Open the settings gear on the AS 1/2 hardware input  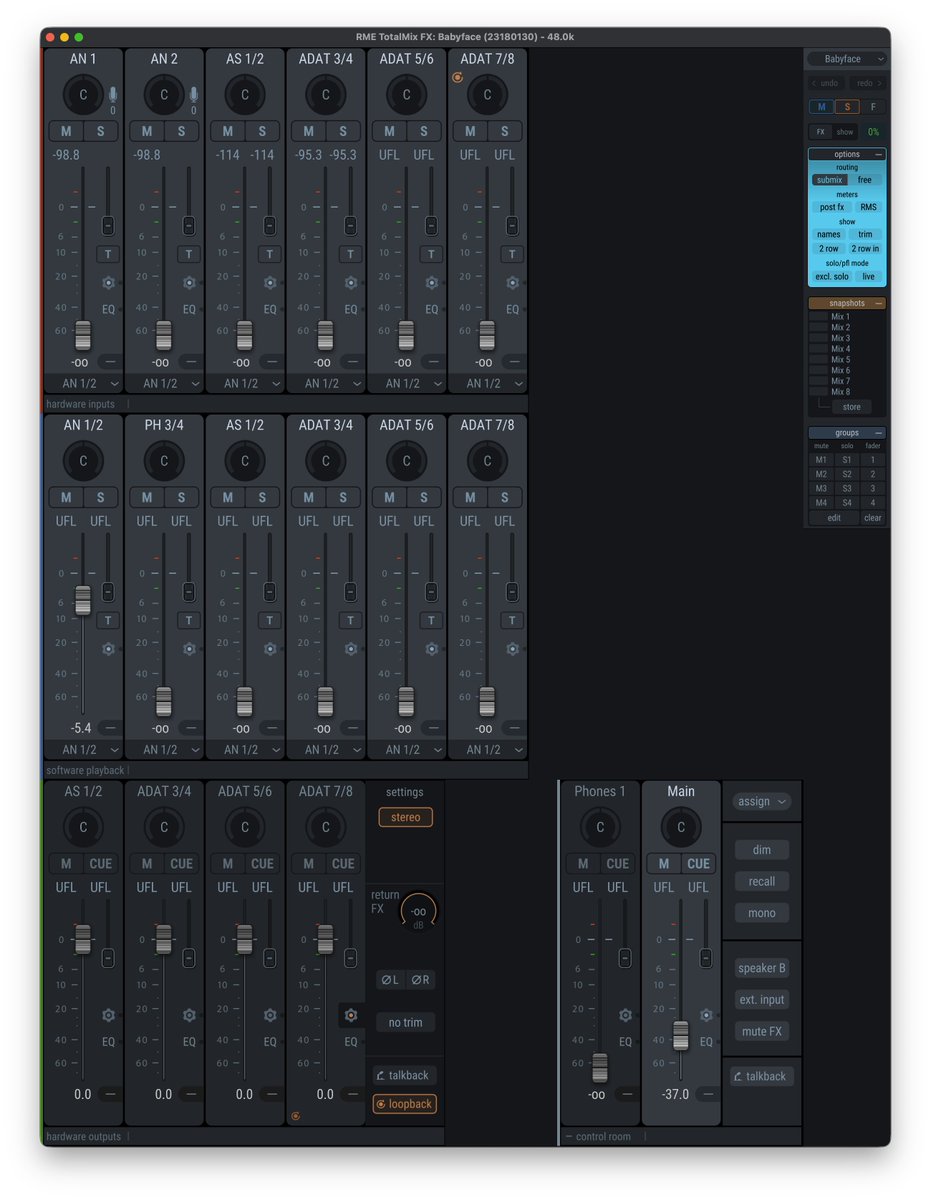pos(270,283)
